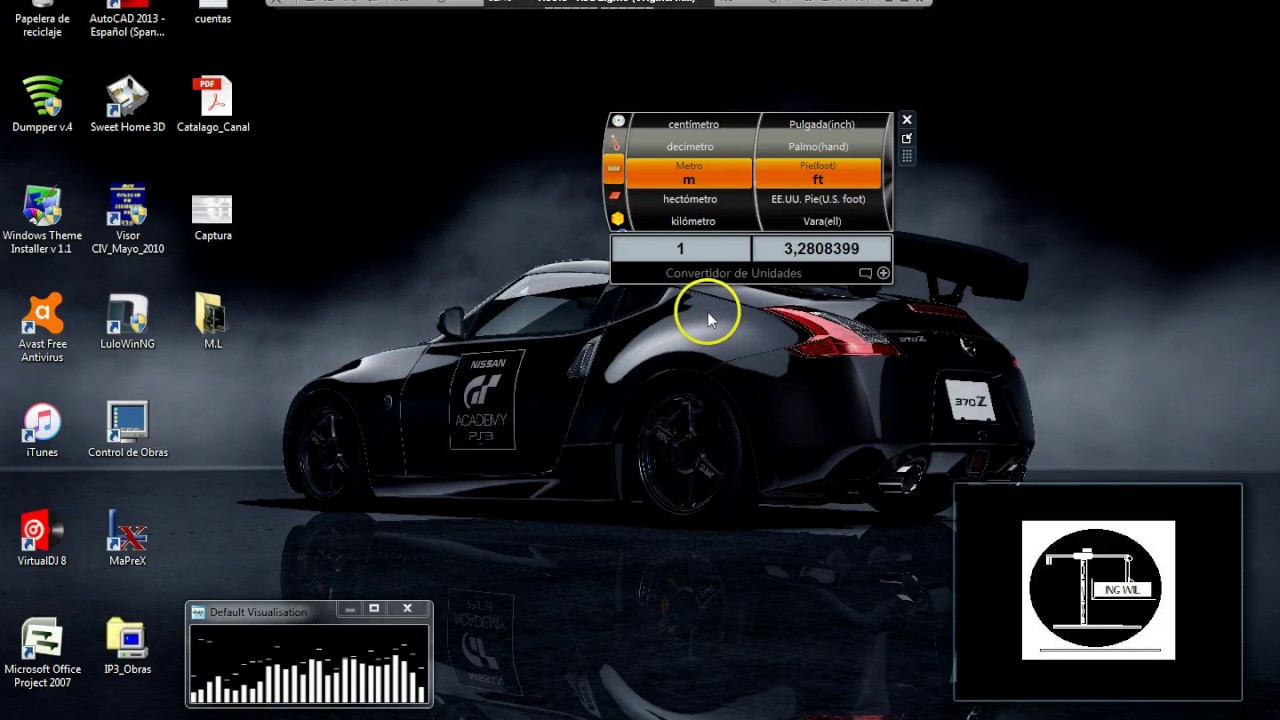The height and width of the screenshot is (720, 1280).
Task: Select the disc category icon in converter
Action: coord(618,121)
